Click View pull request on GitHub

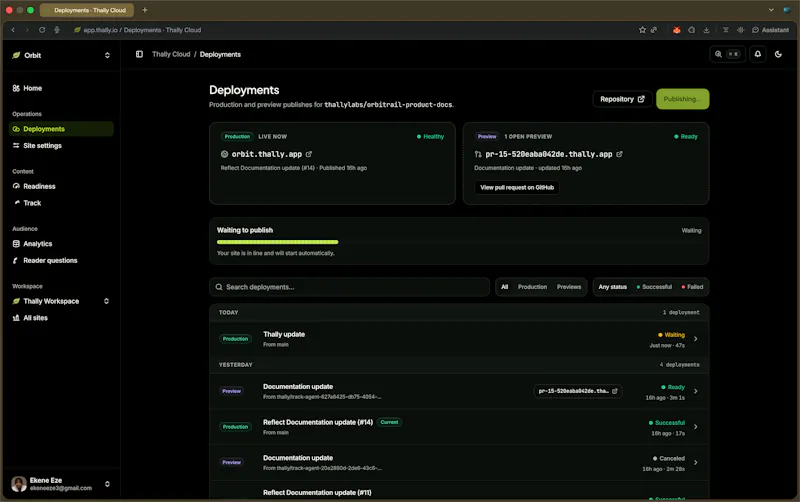517,187
